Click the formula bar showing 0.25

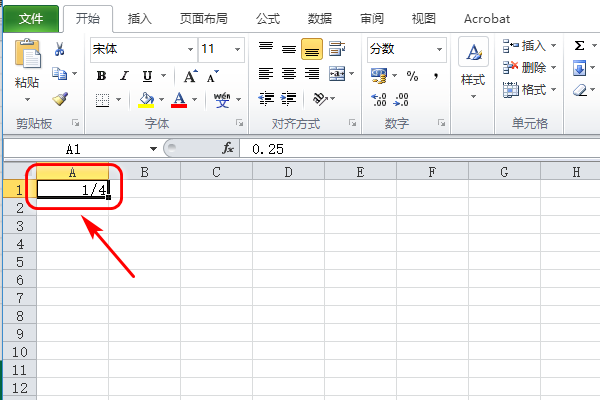point(420,149)
